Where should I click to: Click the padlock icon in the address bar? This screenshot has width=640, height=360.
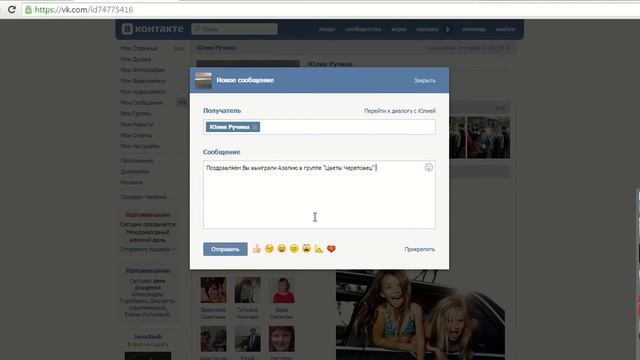(28, 9)
